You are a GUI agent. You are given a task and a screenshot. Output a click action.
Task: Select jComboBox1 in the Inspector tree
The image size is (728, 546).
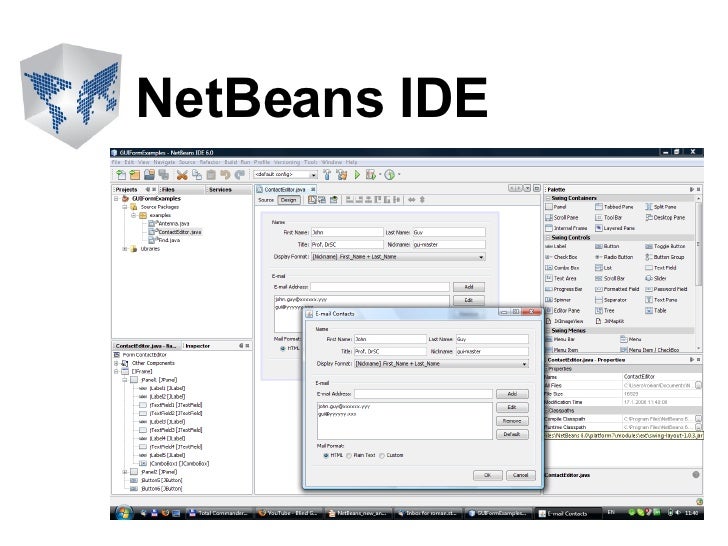(175, 464)
